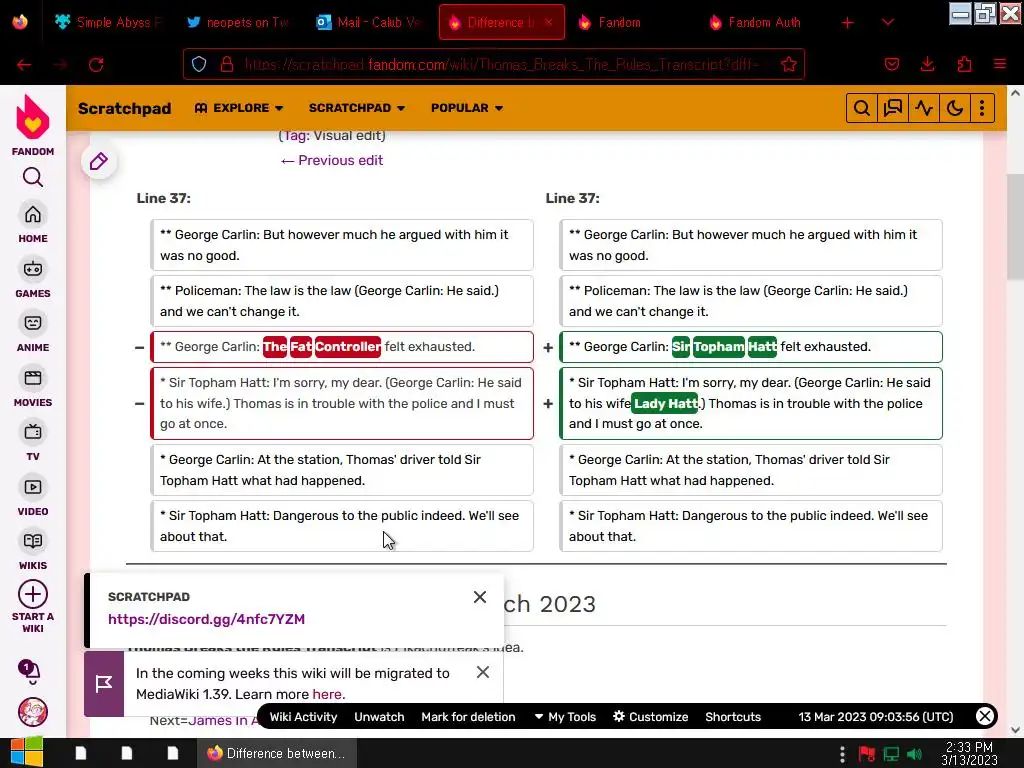Open the more options vertical dots
The width and height of the screenshot is (1024, 768).
982,108
